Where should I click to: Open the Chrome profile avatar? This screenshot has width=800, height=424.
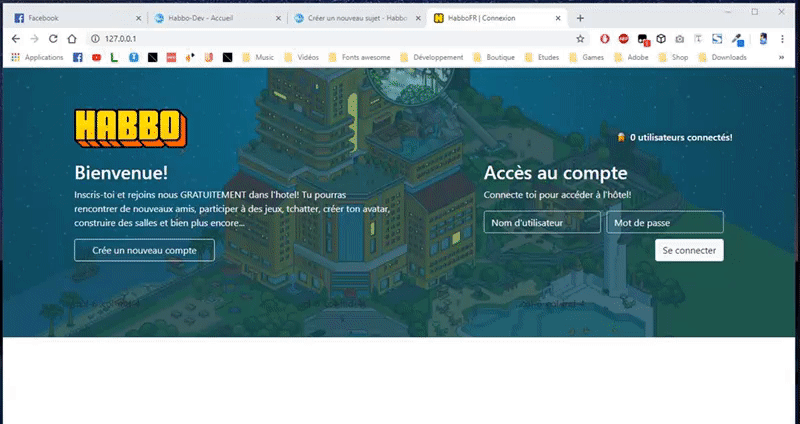763,39
